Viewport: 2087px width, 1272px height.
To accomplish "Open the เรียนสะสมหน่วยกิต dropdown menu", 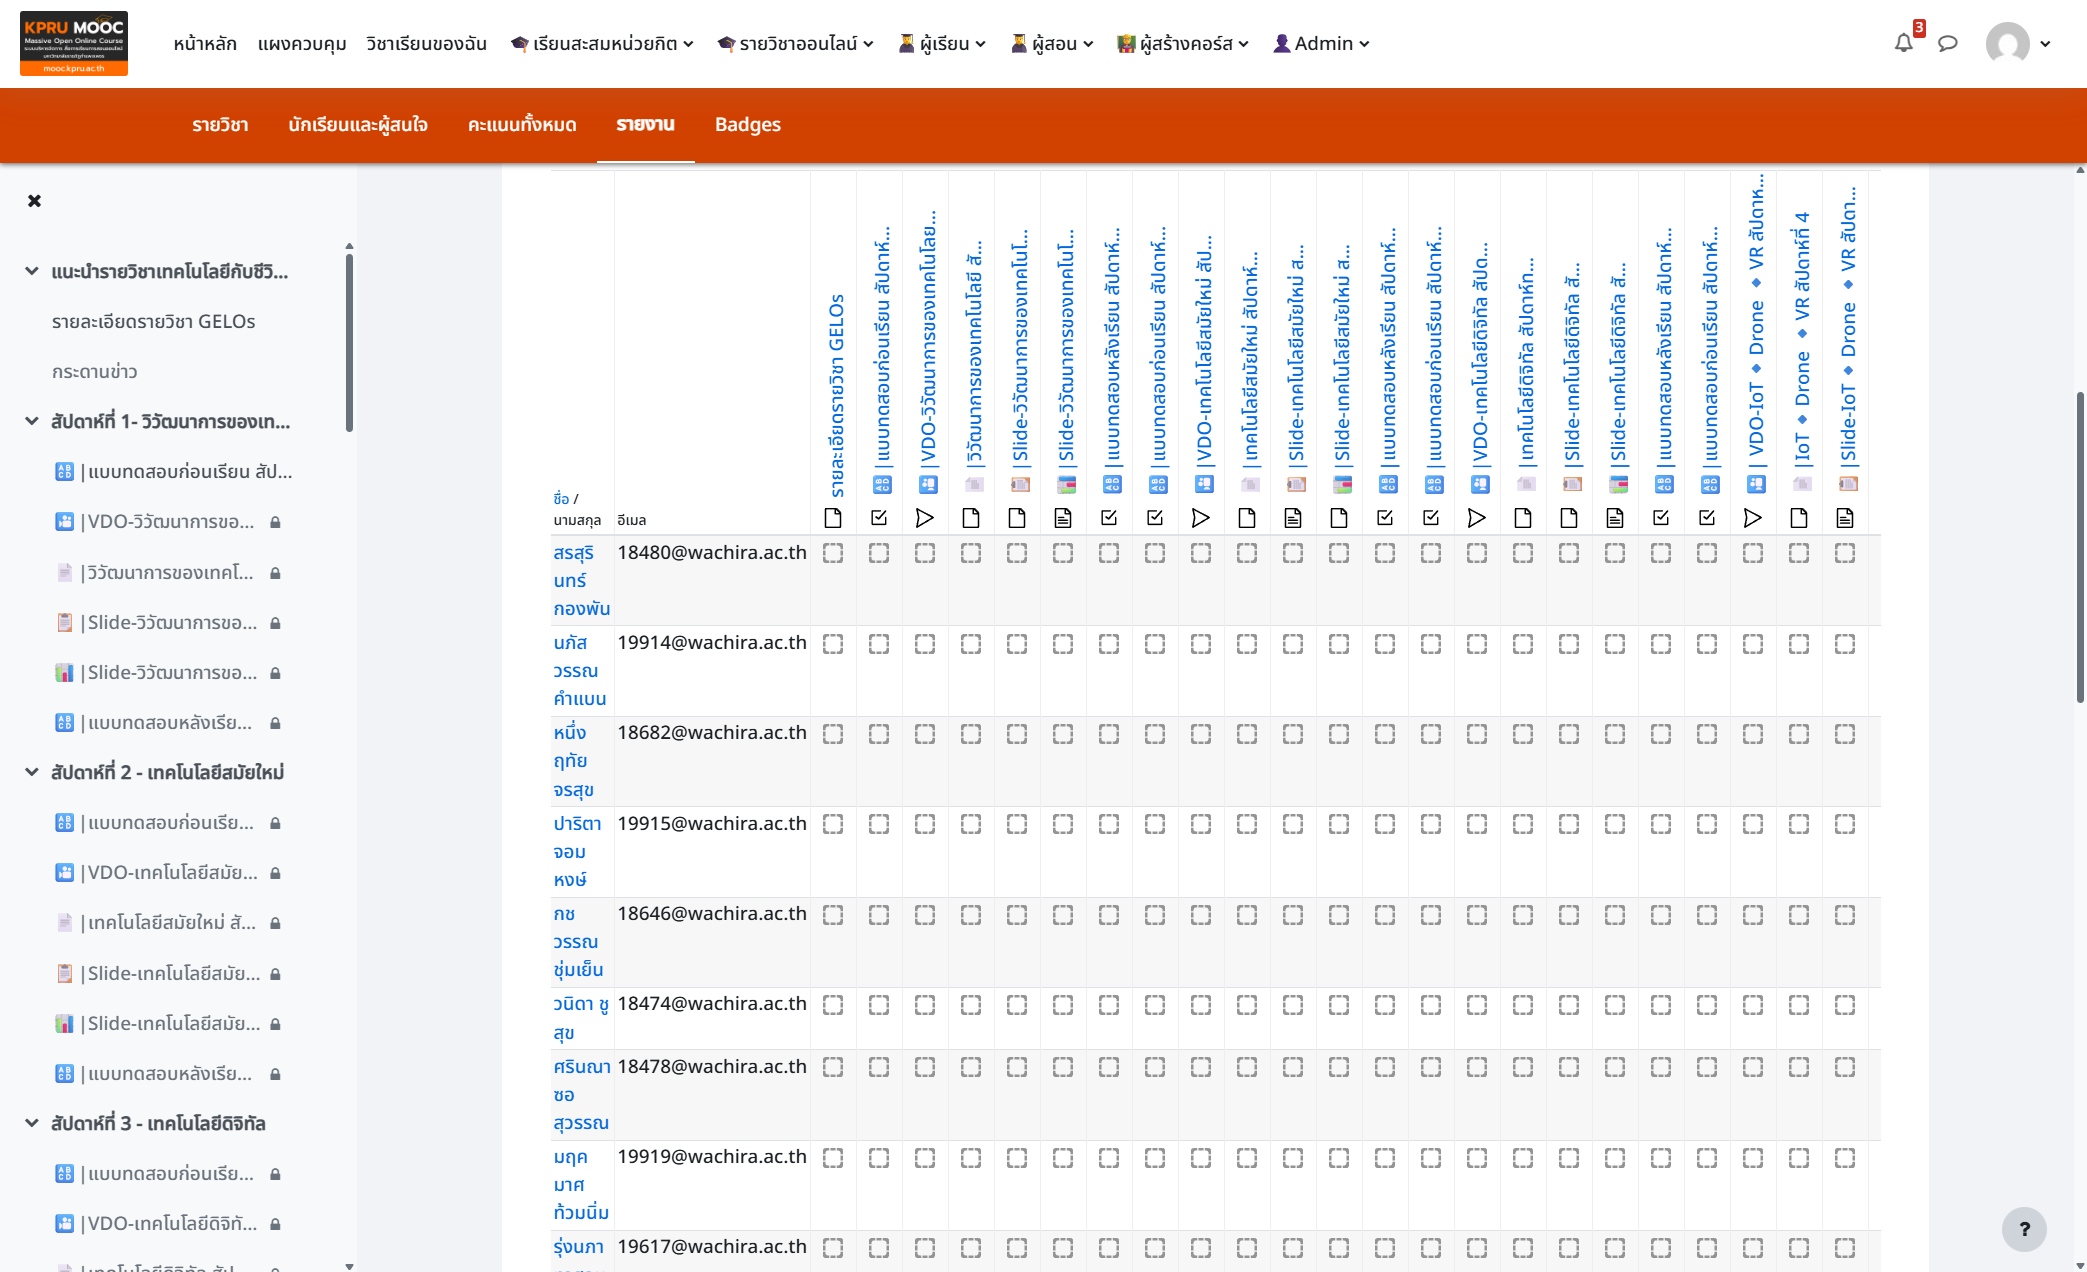I will [602, 43].
